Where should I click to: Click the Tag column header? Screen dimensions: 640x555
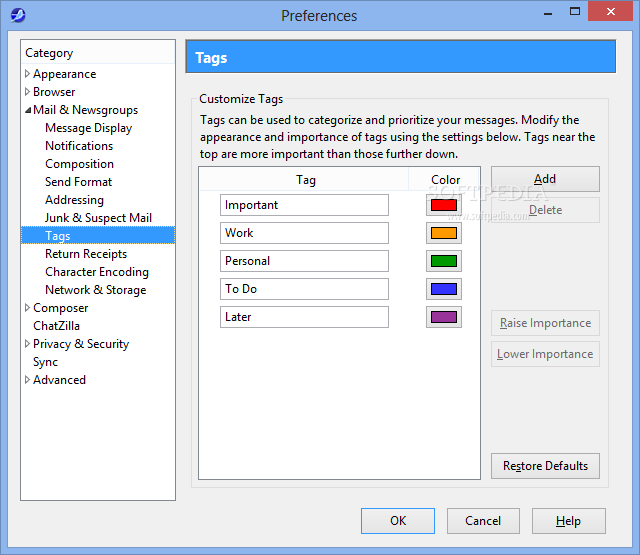(304, 180)
